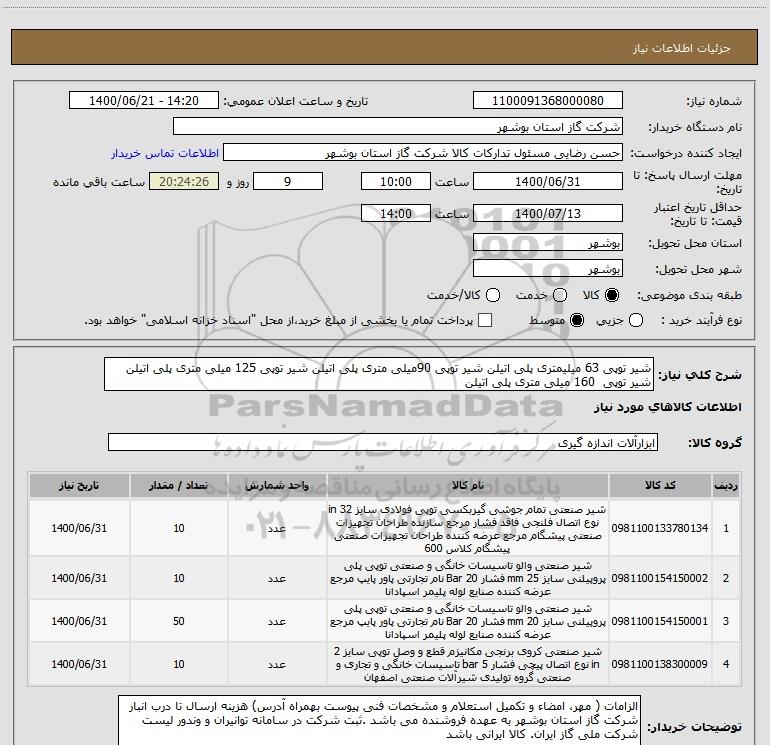Viewport: 770px width, 745px height.
Task: Click row 2 polypropylene 25 mm valve description
Action: [x=468, y=579]
